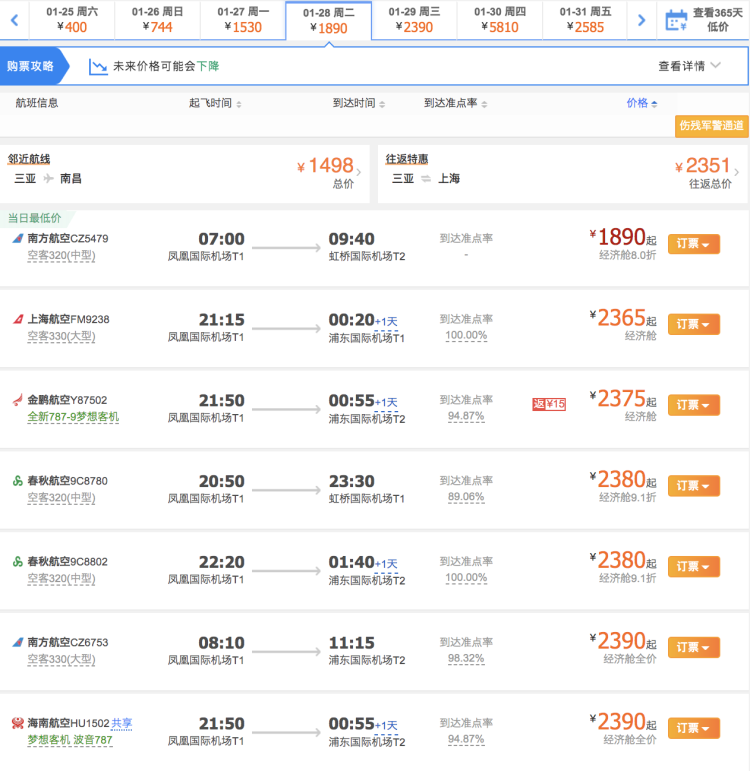Click the Suparna Airlines Y87502 logo
Image resolution: width=750 pixels, height=771 pixels.
17,400
